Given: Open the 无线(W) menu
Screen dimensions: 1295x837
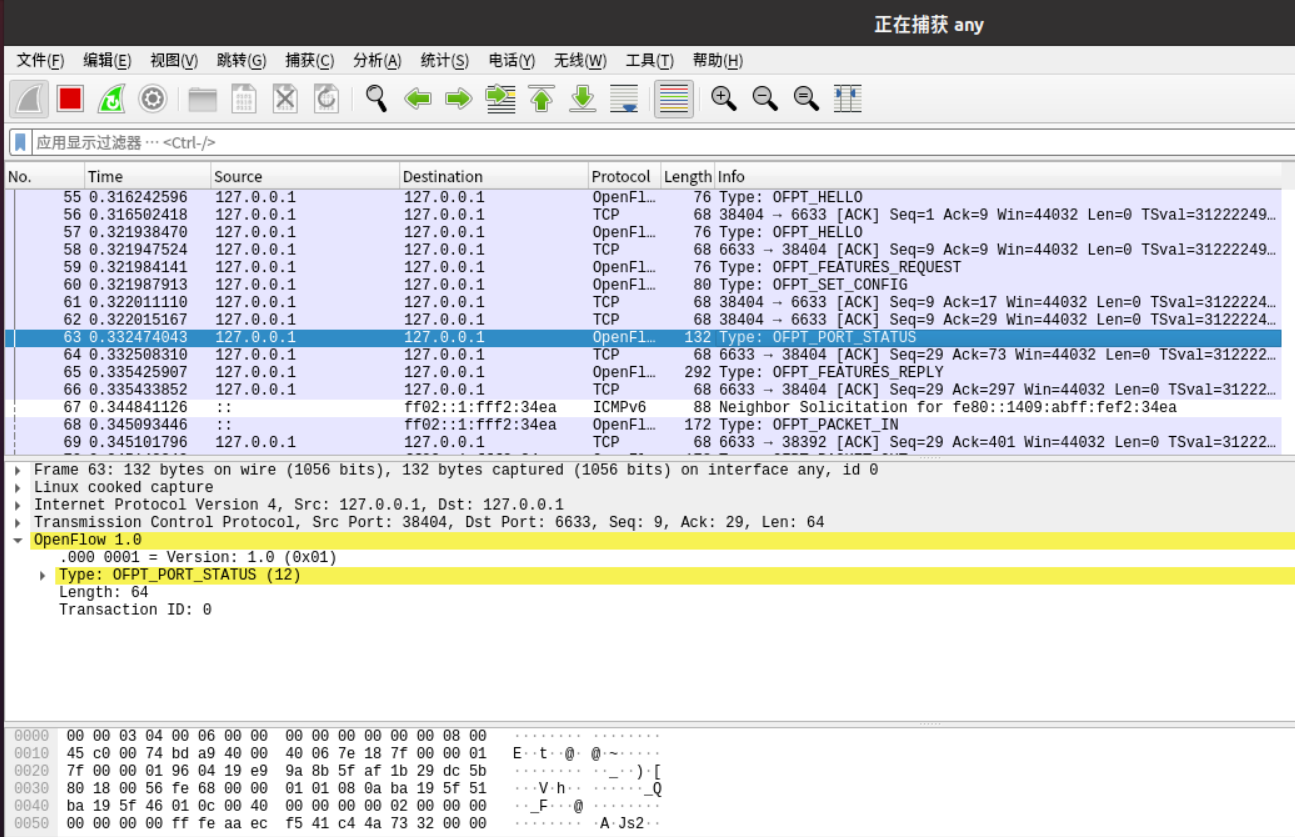Looking at the screenshot, I should [x=580, y=60].
